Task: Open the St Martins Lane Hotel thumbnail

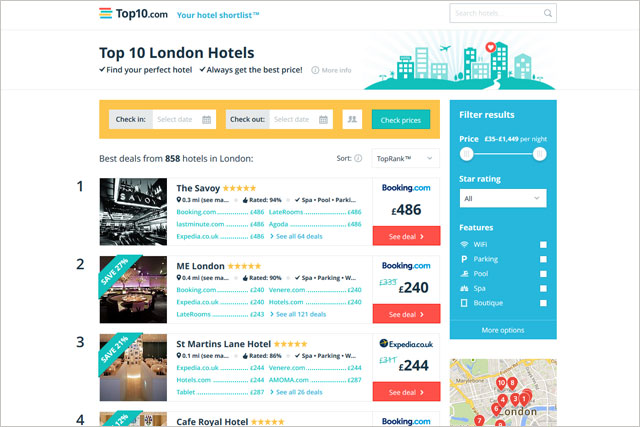Action: tap(133, 367)
